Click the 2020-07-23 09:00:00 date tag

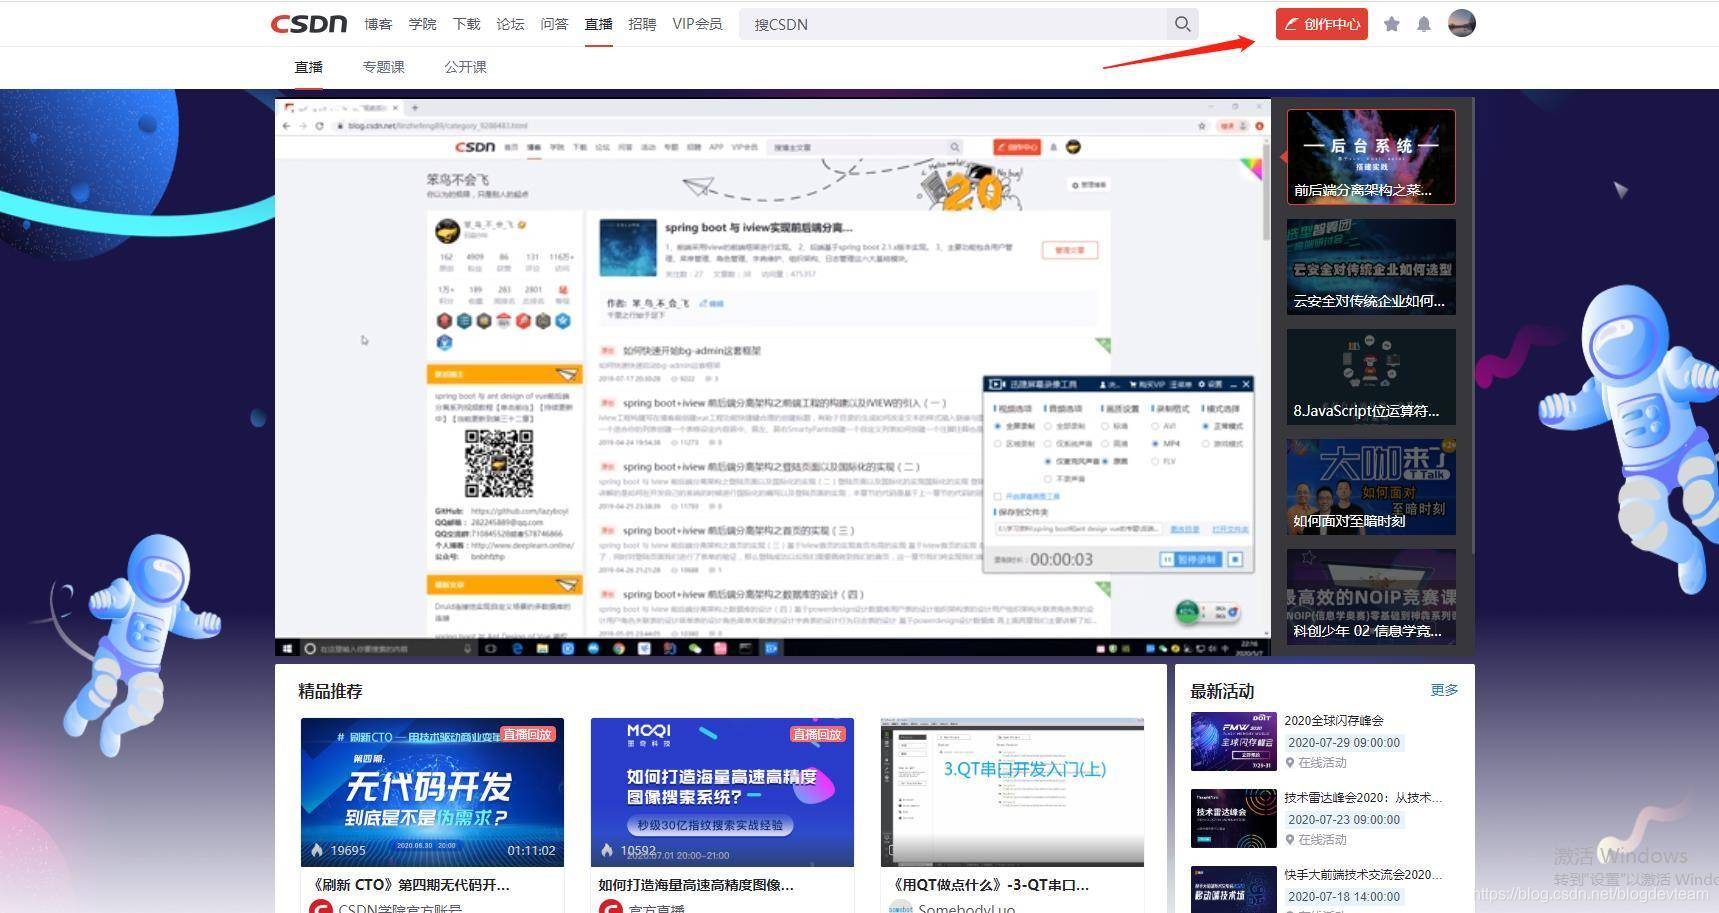click(x=1344, y=820)
